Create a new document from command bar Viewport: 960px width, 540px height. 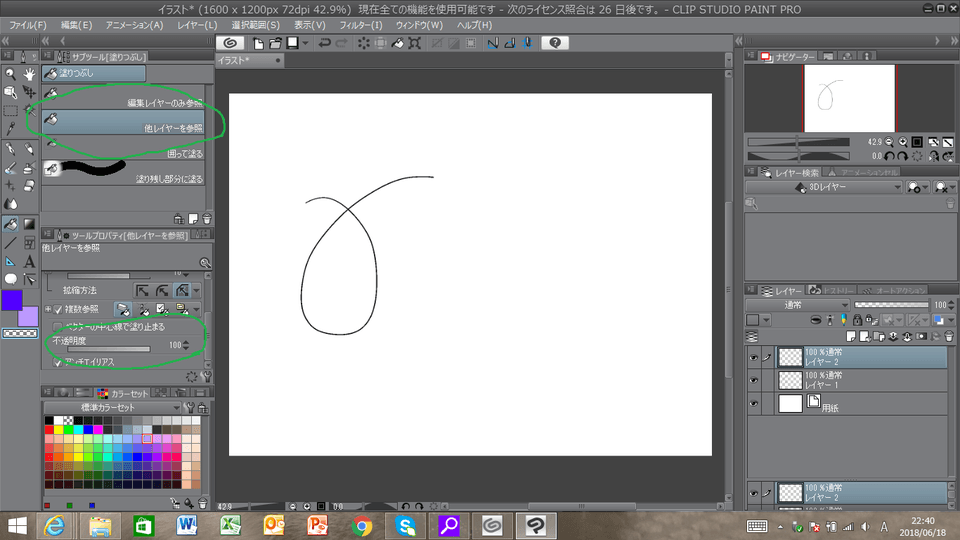coord(258,43)
